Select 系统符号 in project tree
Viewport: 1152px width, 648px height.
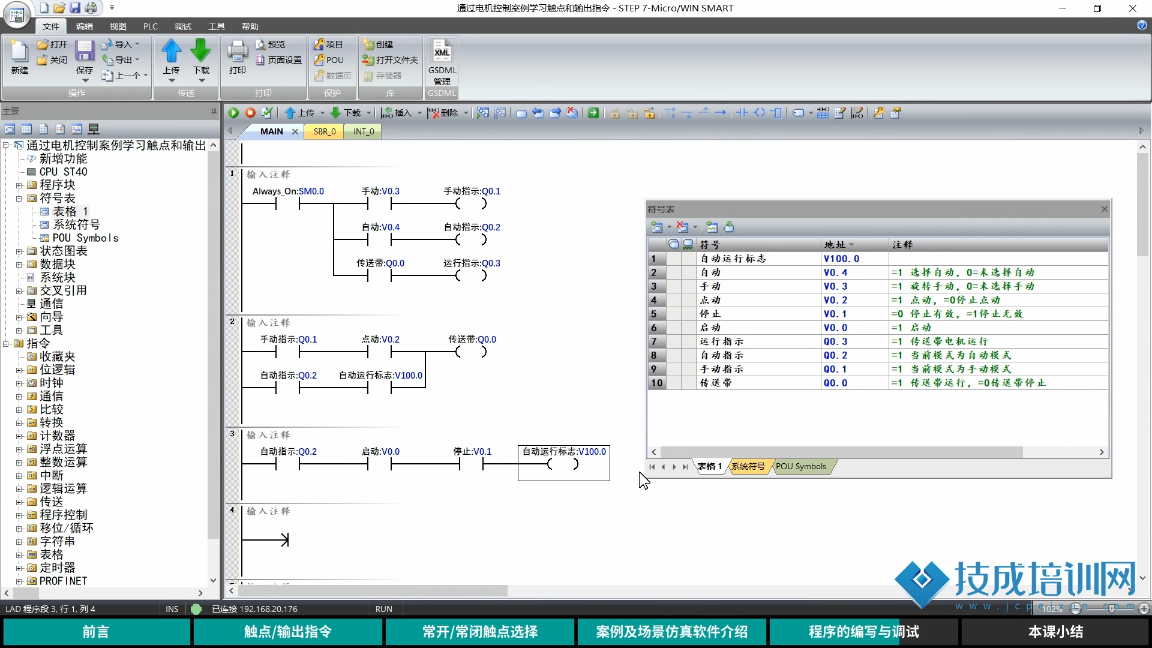pyautogui.click(x=76, y=225)
